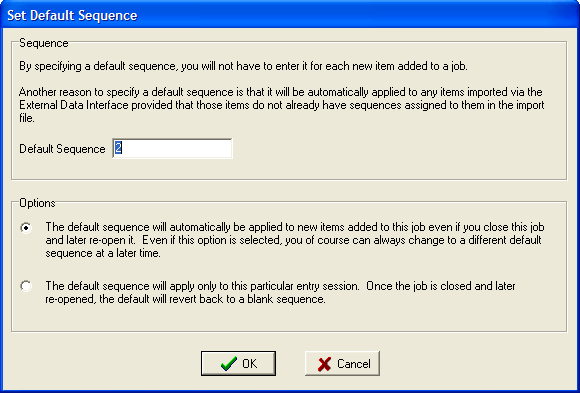Click the red X icon on Cancel
This screenshot has width=580, height=393.
[324, 364]
